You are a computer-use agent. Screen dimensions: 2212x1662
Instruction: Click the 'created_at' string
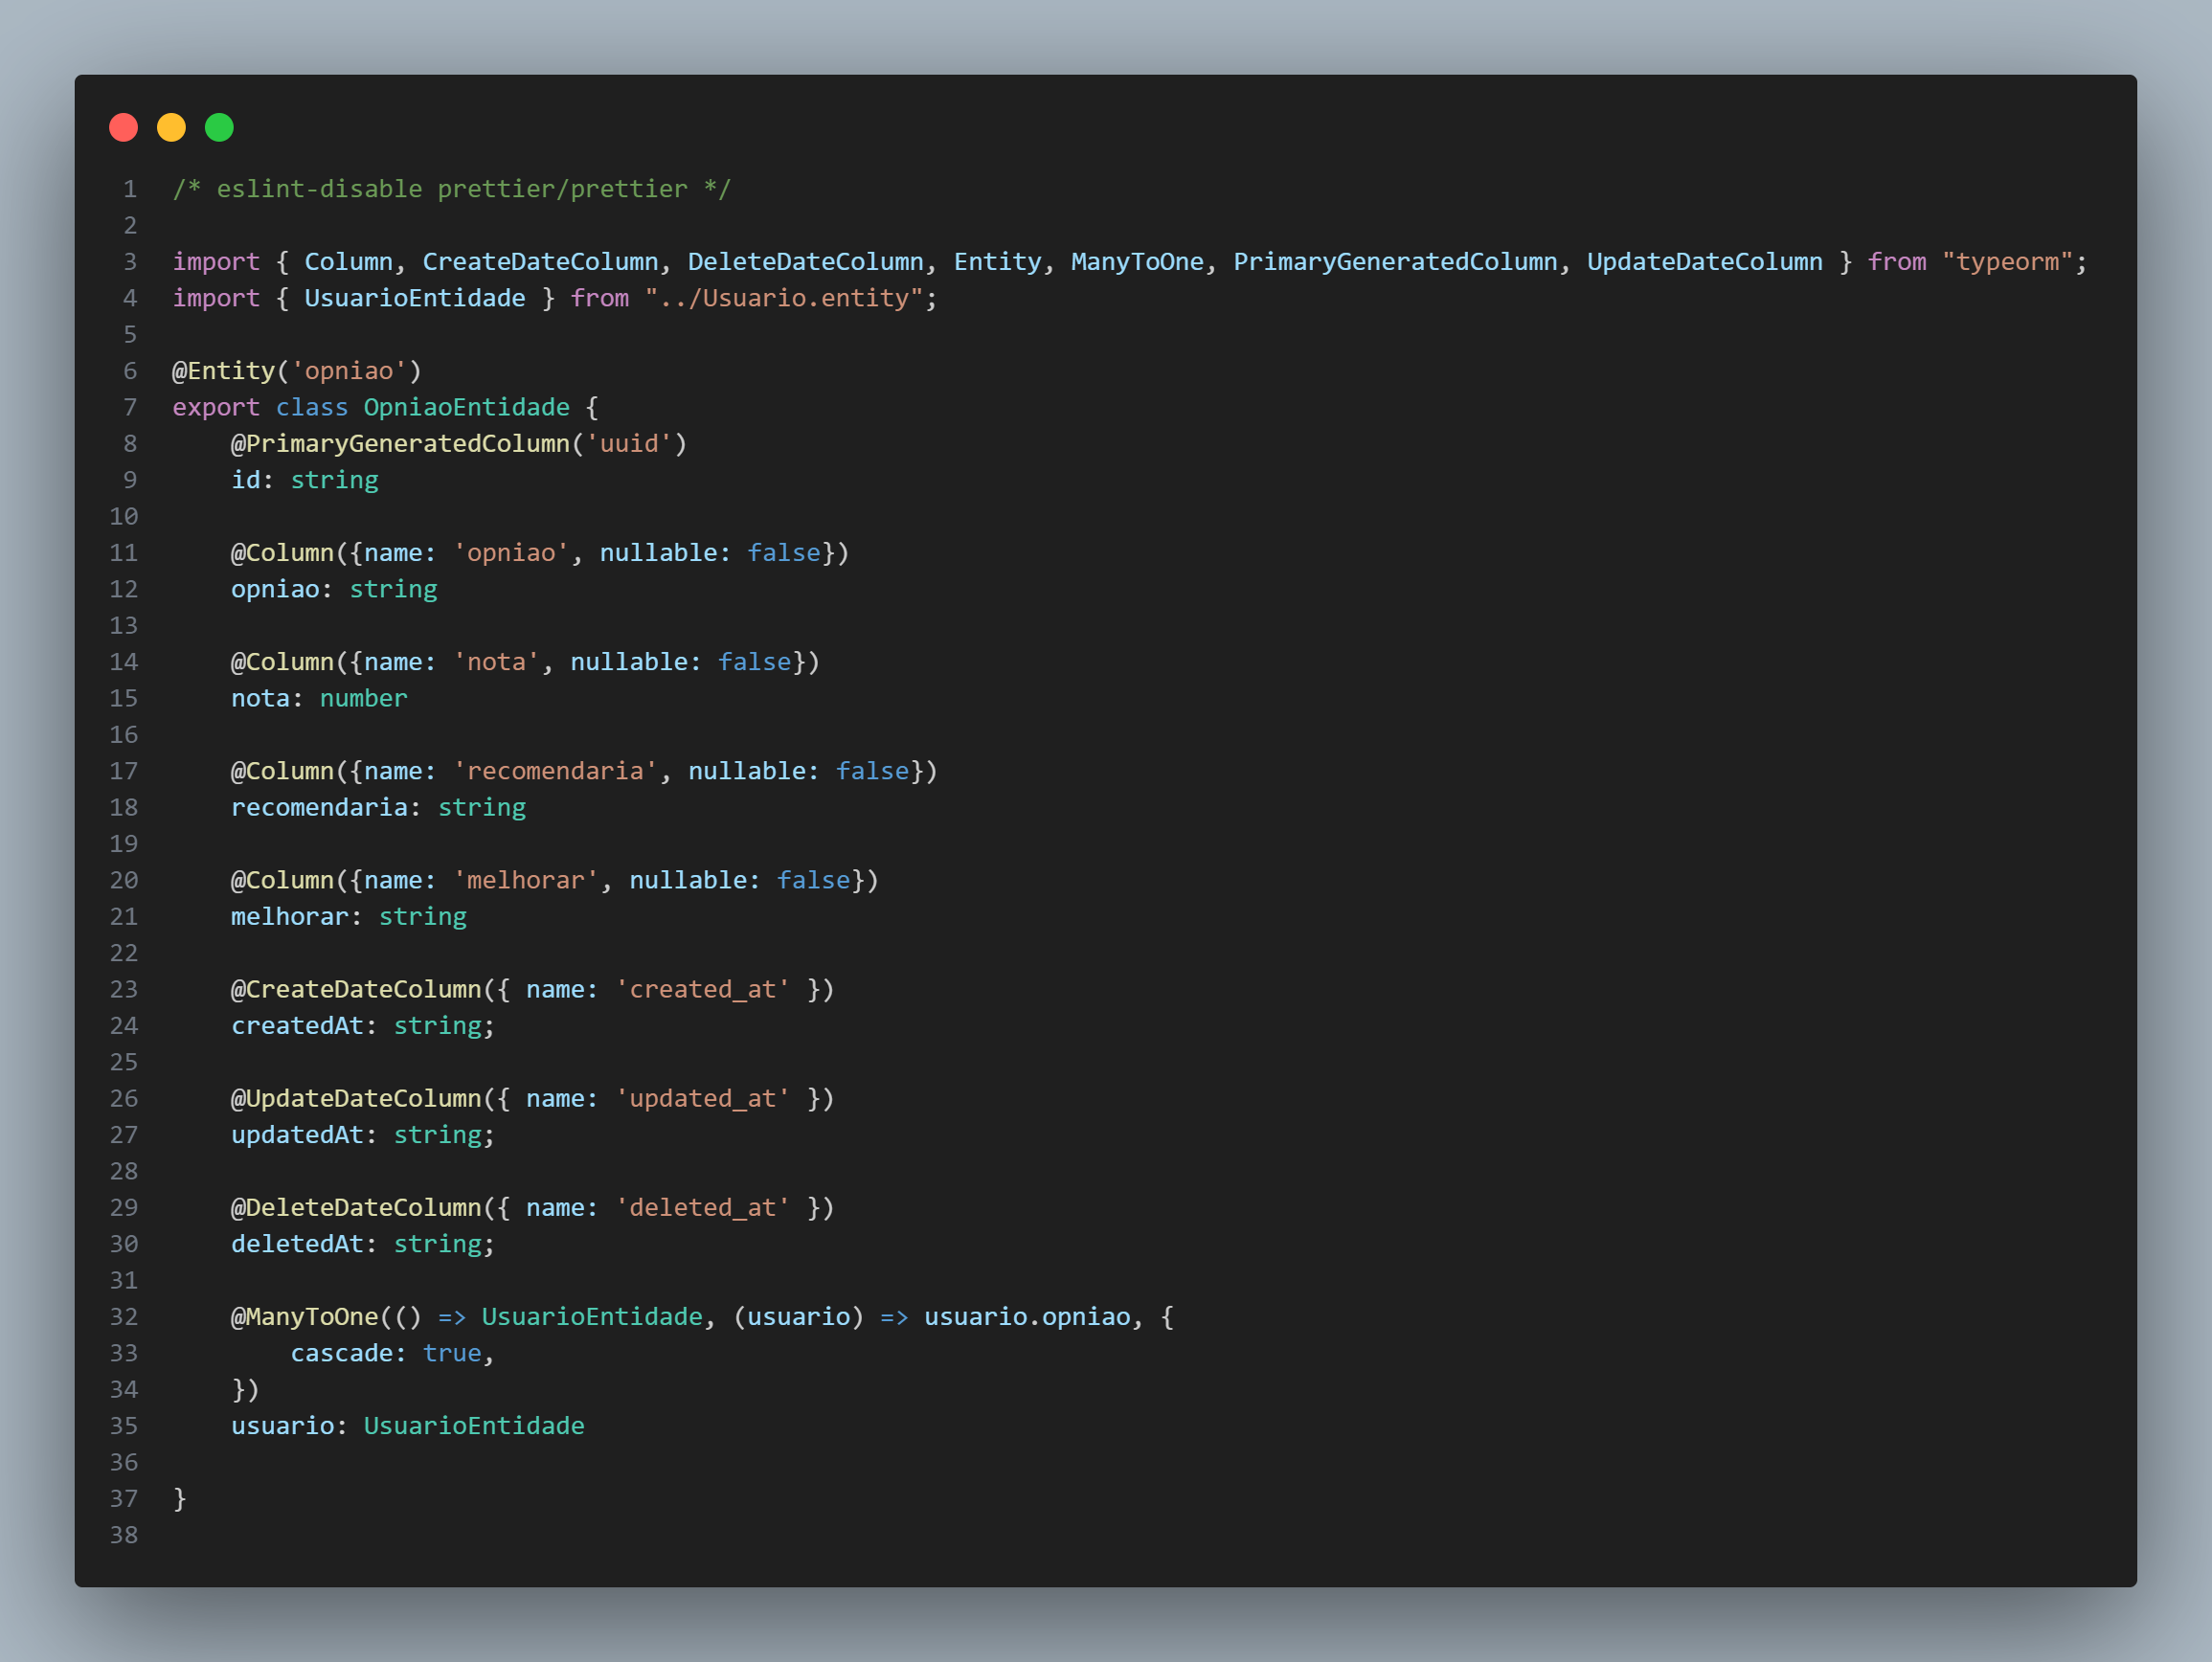click(703, 989)
